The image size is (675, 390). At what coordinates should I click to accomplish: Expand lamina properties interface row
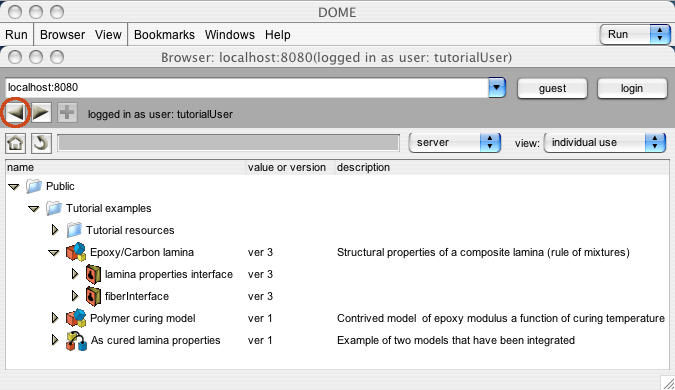click(75, 274)
